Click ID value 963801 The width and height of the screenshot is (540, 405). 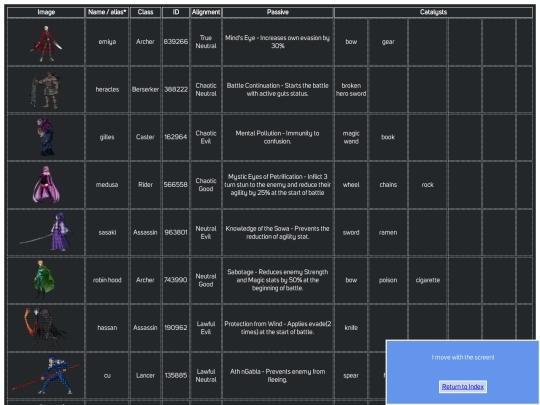tap(176, 232)
